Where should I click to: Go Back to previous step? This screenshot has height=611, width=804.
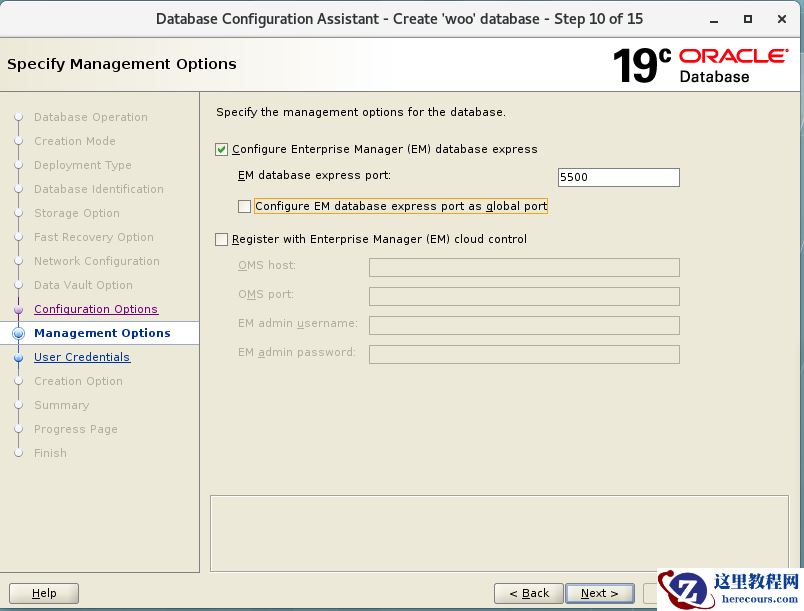click(529, 594)
